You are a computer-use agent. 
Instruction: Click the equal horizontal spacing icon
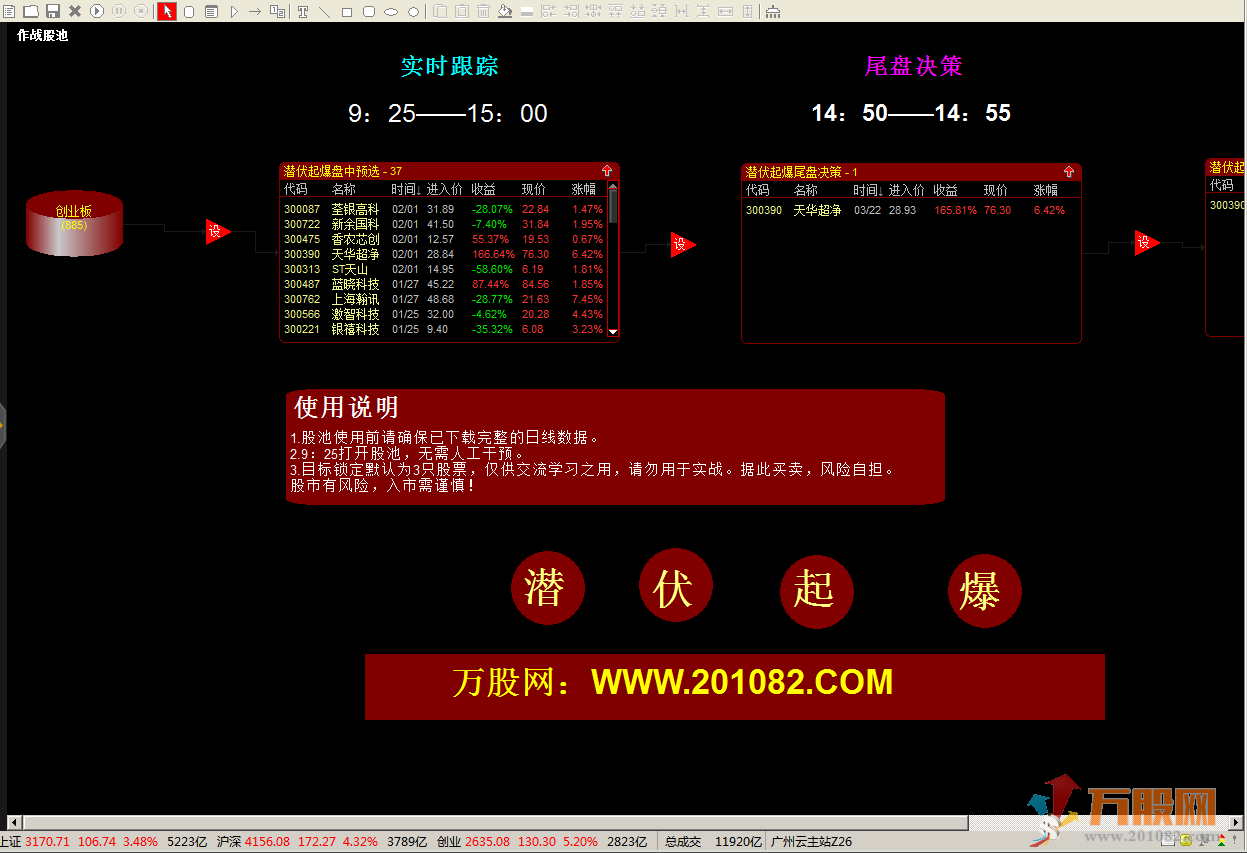[x=681, y=11]
